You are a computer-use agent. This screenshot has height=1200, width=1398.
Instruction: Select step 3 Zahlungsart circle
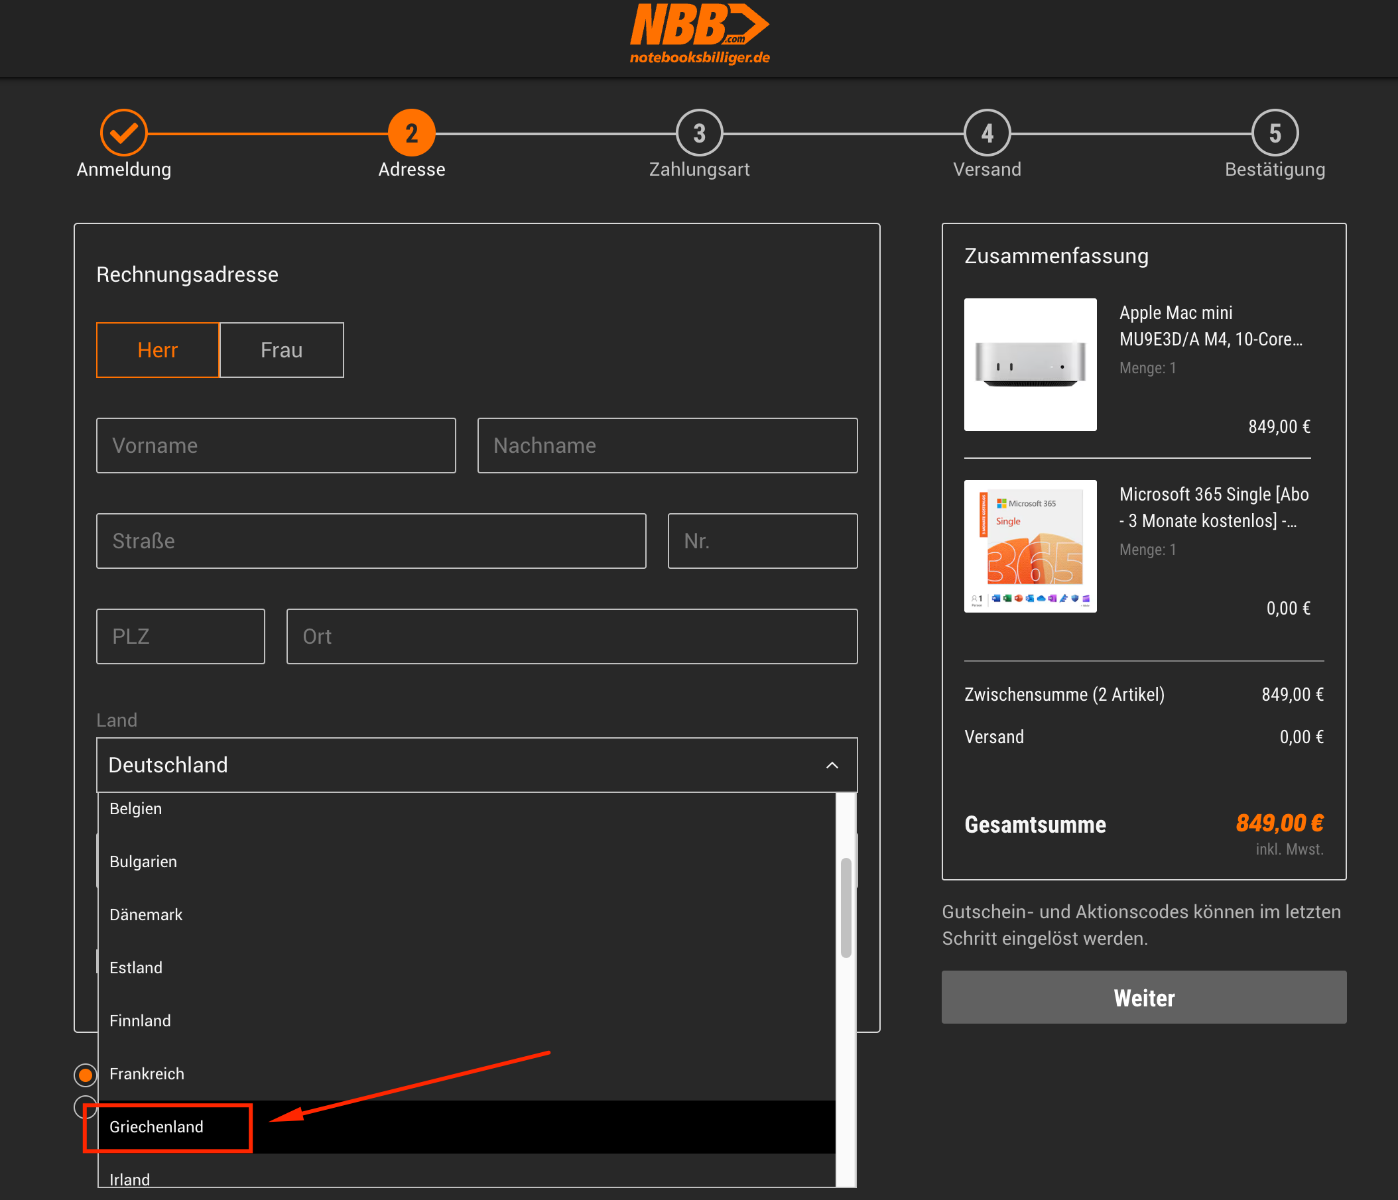(x=700, y=133)
